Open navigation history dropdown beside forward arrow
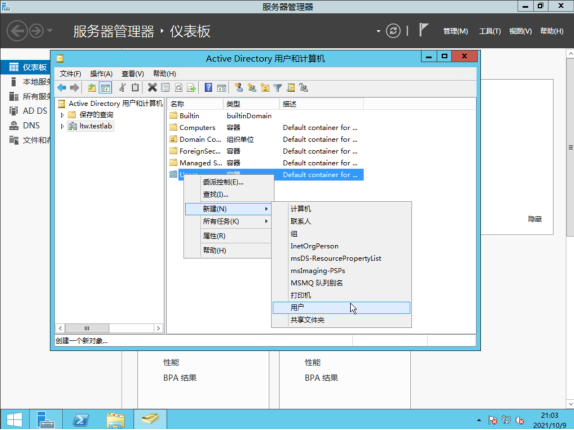 pyautogui.click(x=50, y=31)
